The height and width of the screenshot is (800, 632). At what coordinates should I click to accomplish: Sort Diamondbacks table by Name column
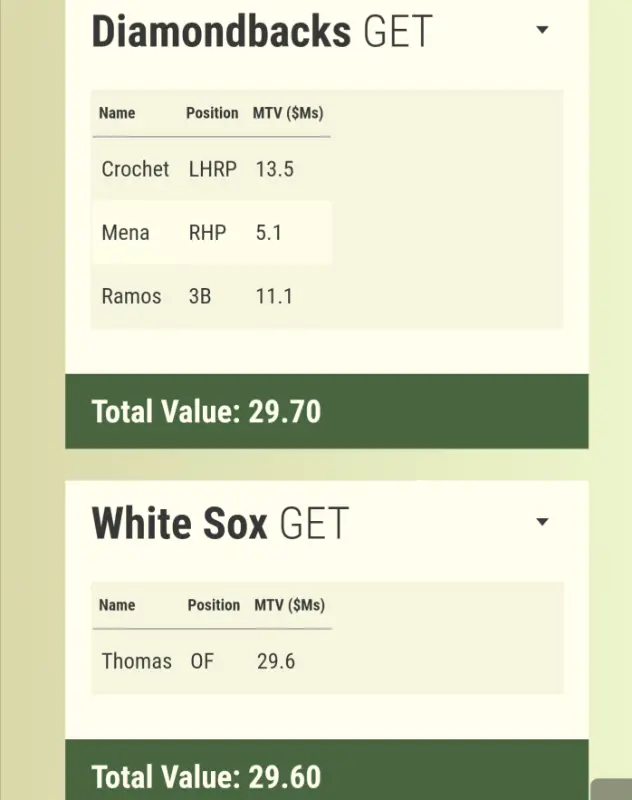[117, 113]
